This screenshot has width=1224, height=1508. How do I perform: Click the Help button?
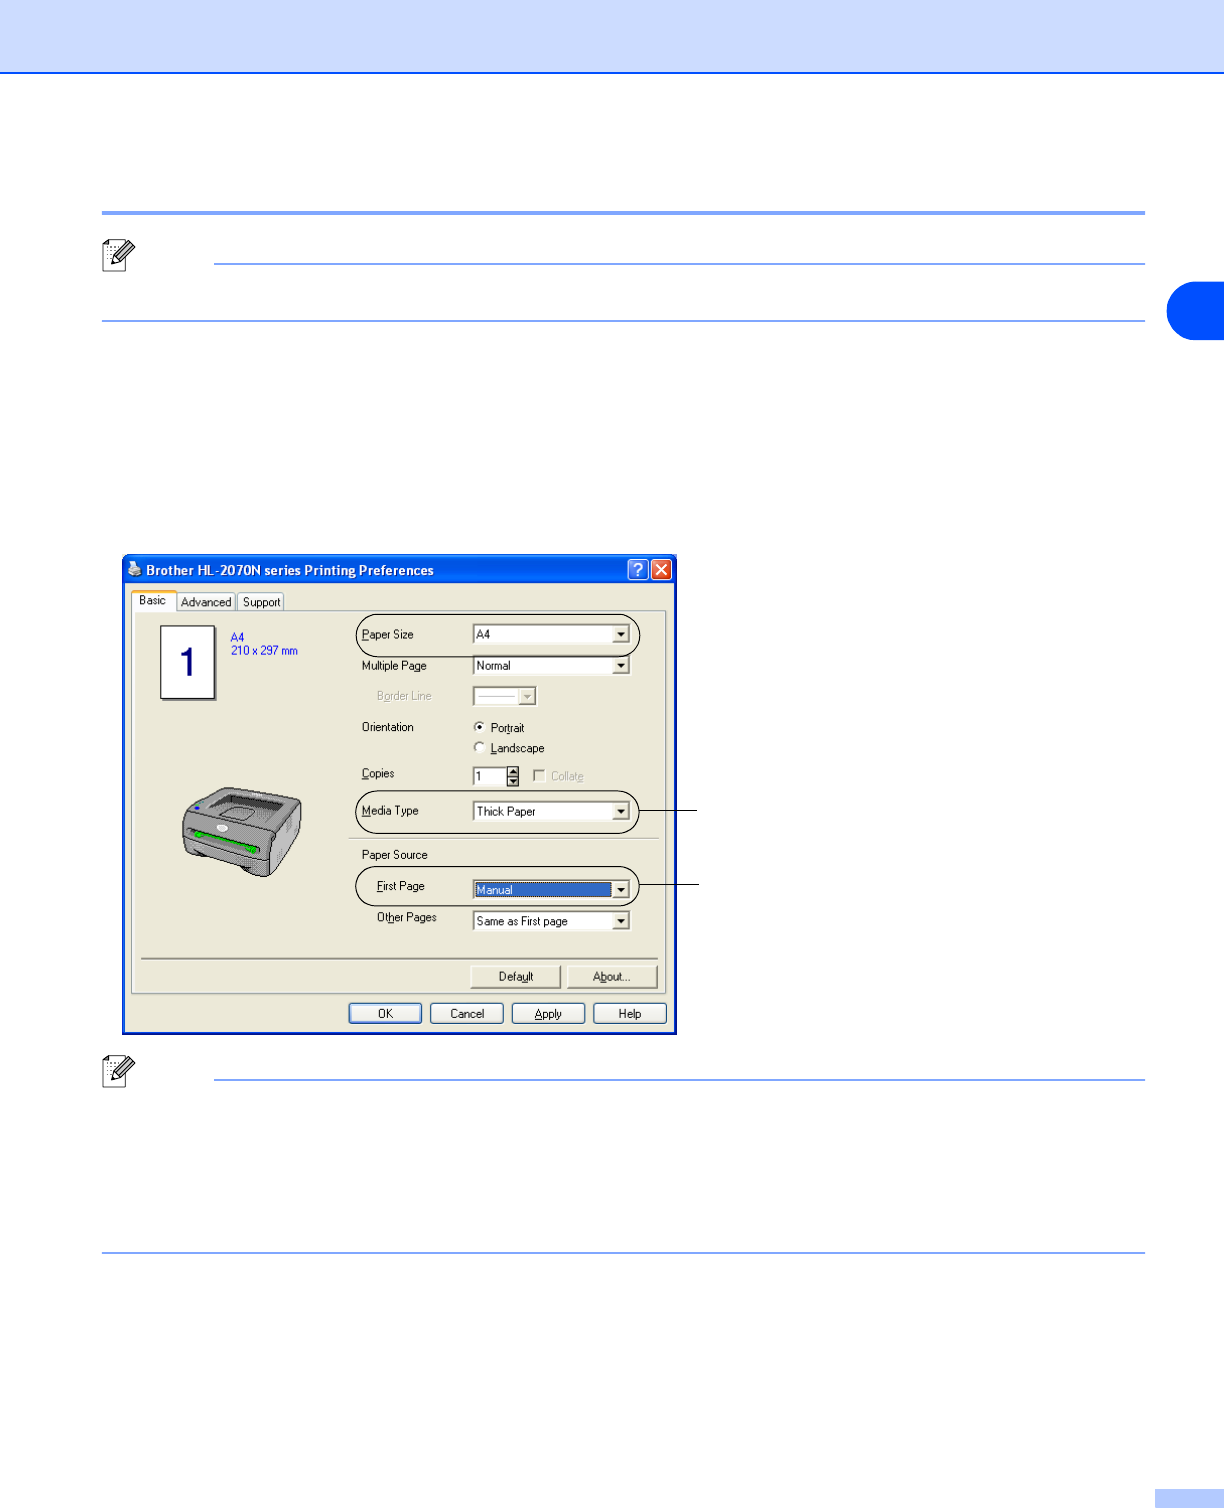point(630,1013)
